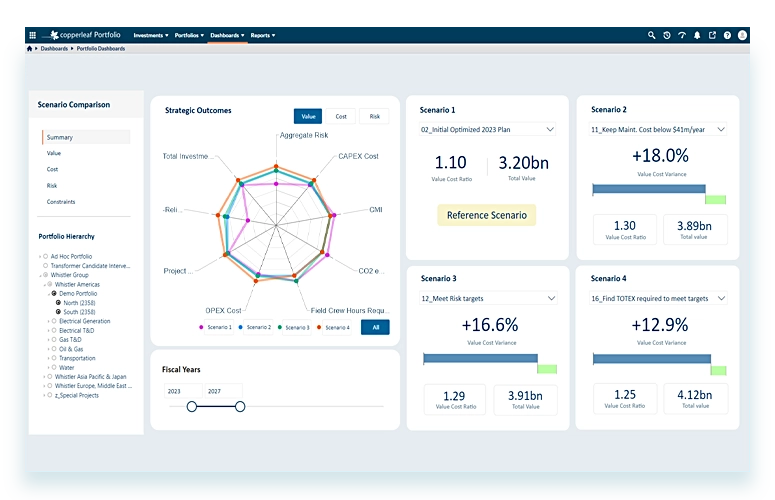Click the 2023 fiscal year input field
Screen dimensions: 775x500
(x=181, y=391)
